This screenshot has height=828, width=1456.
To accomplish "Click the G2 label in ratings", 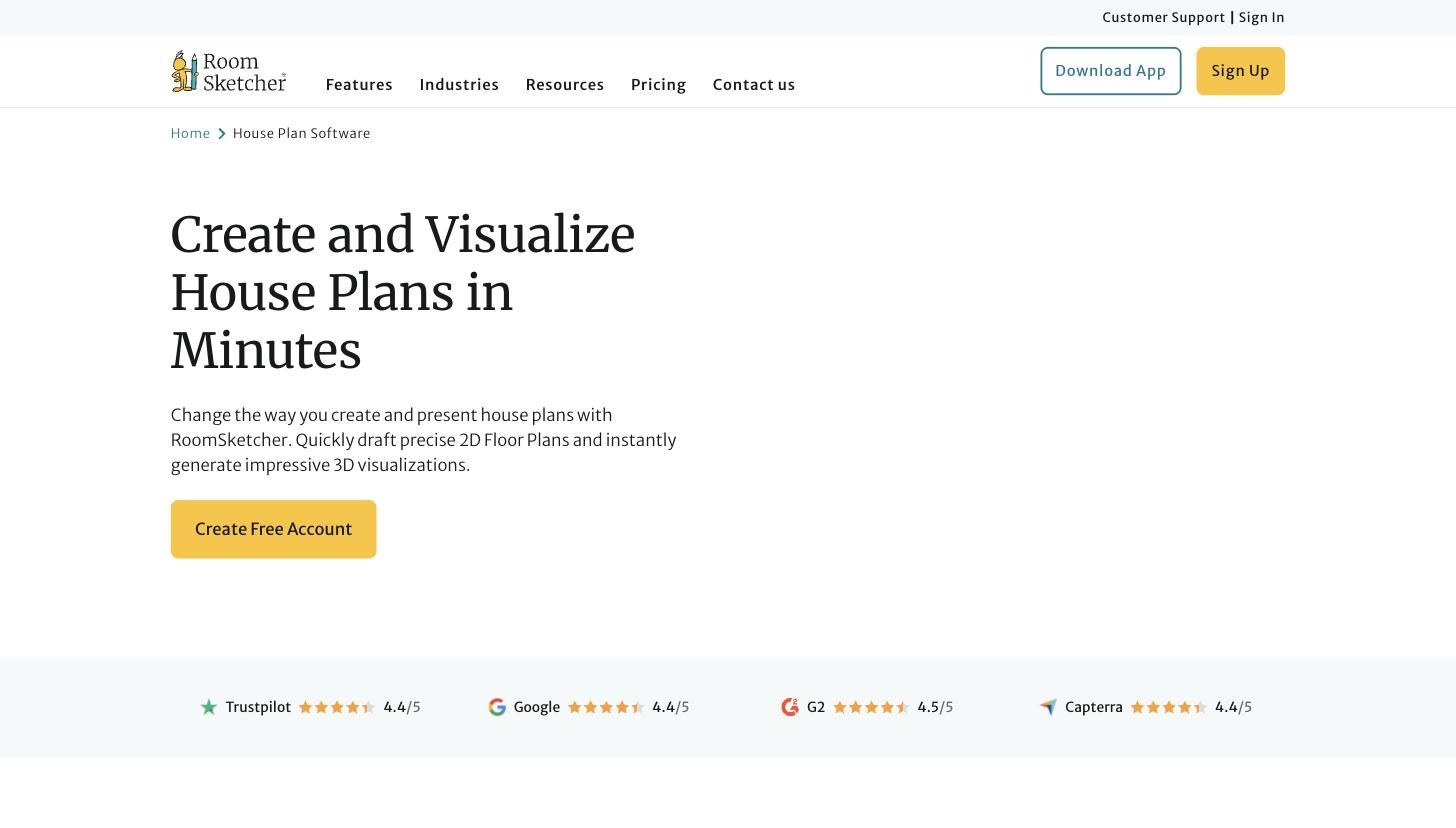I will 816,707.
